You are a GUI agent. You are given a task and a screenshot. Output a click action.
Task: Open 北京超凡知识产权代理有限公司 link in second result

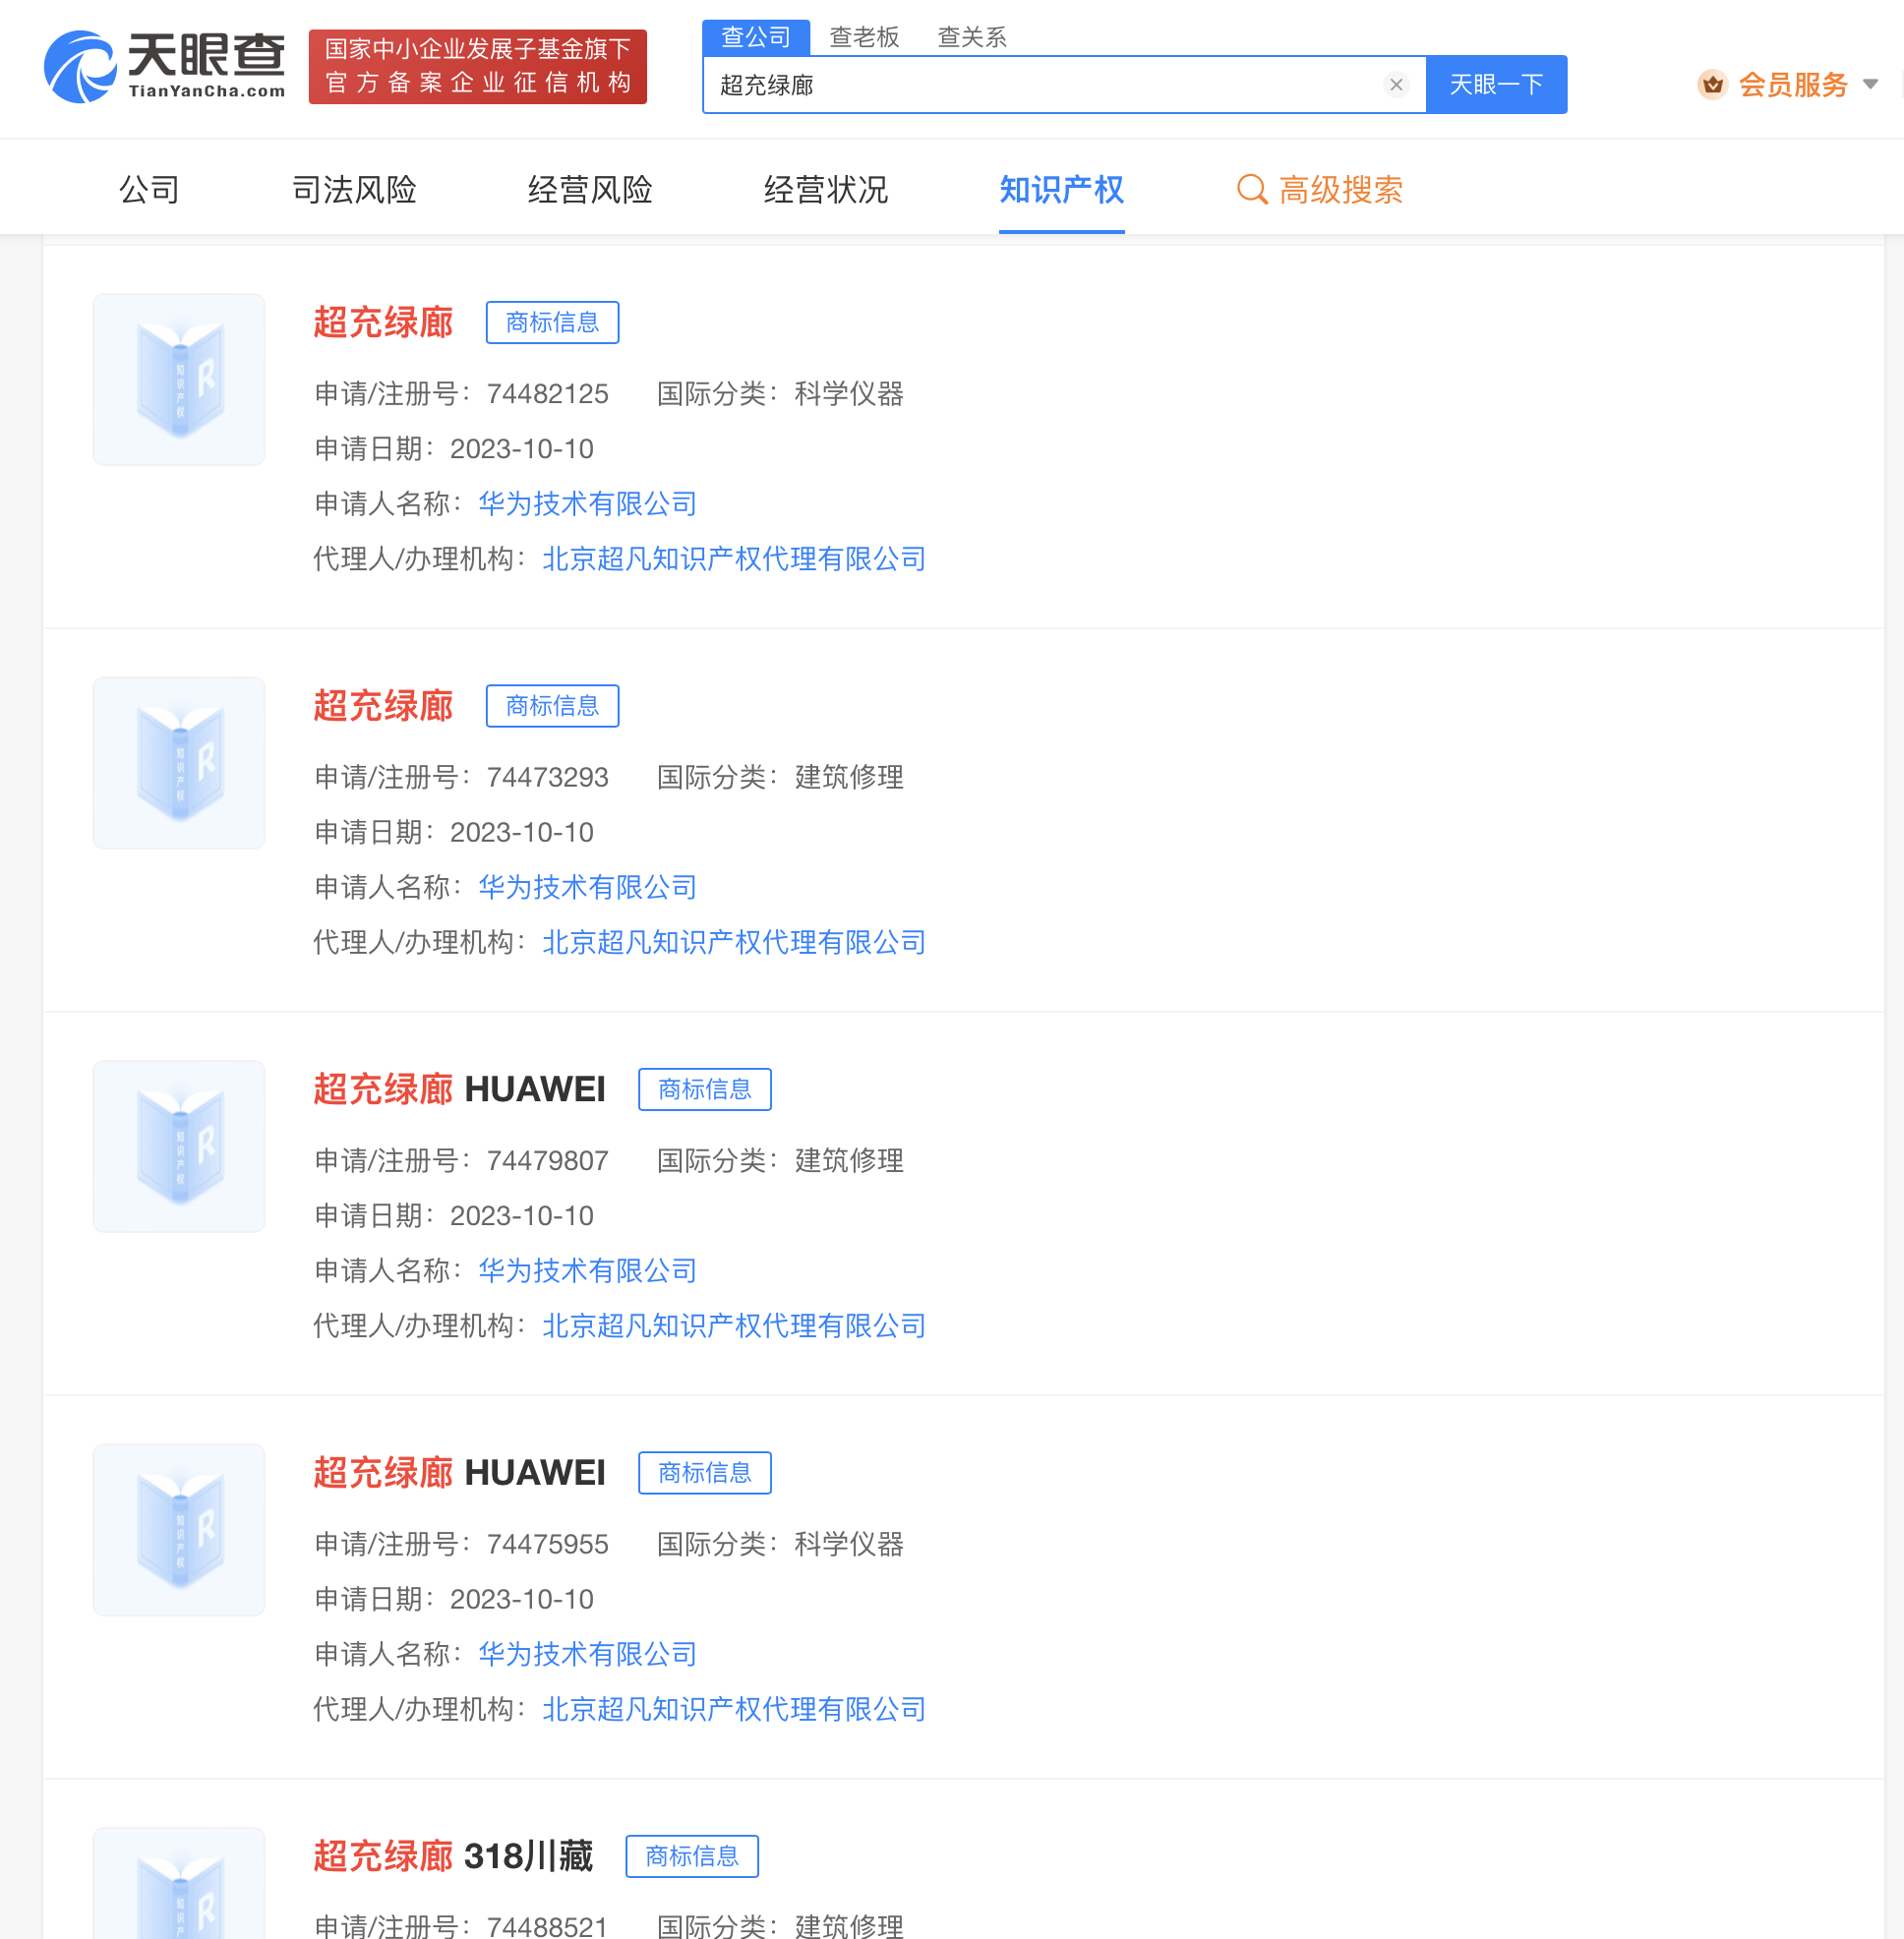pyautogui.click(x=733, y=942)
